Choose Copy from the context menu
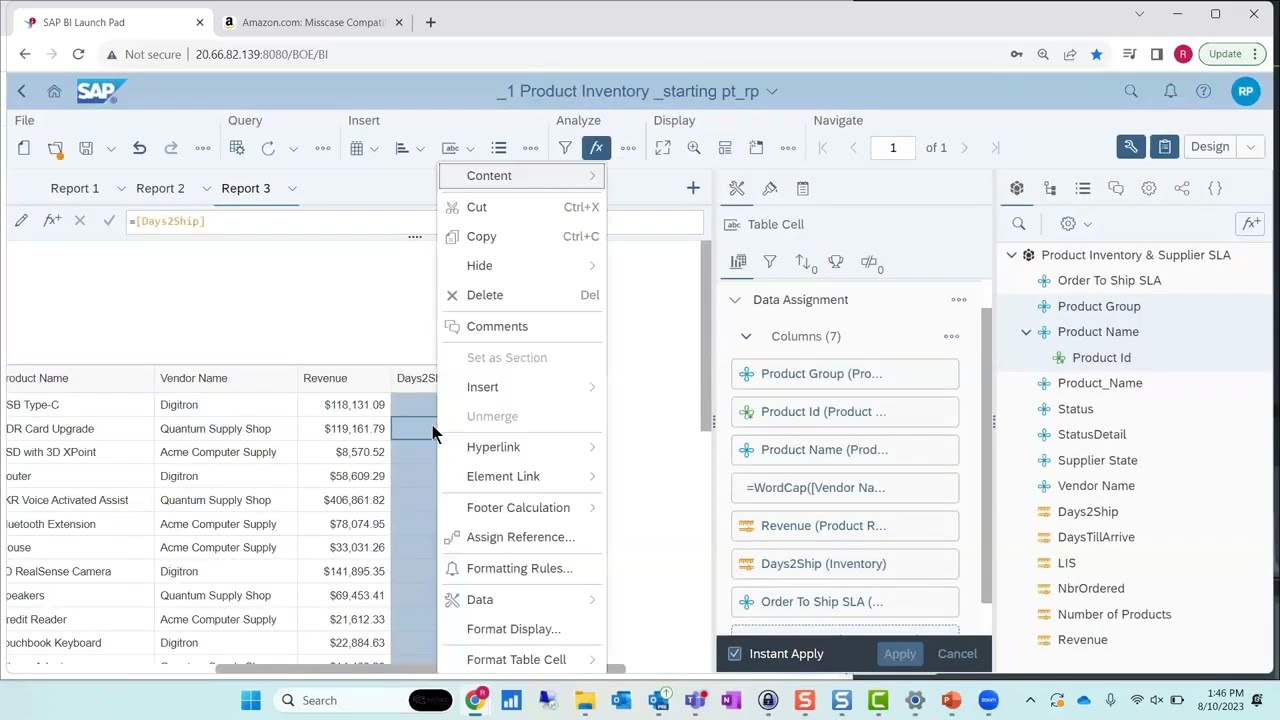 point(521,237)
